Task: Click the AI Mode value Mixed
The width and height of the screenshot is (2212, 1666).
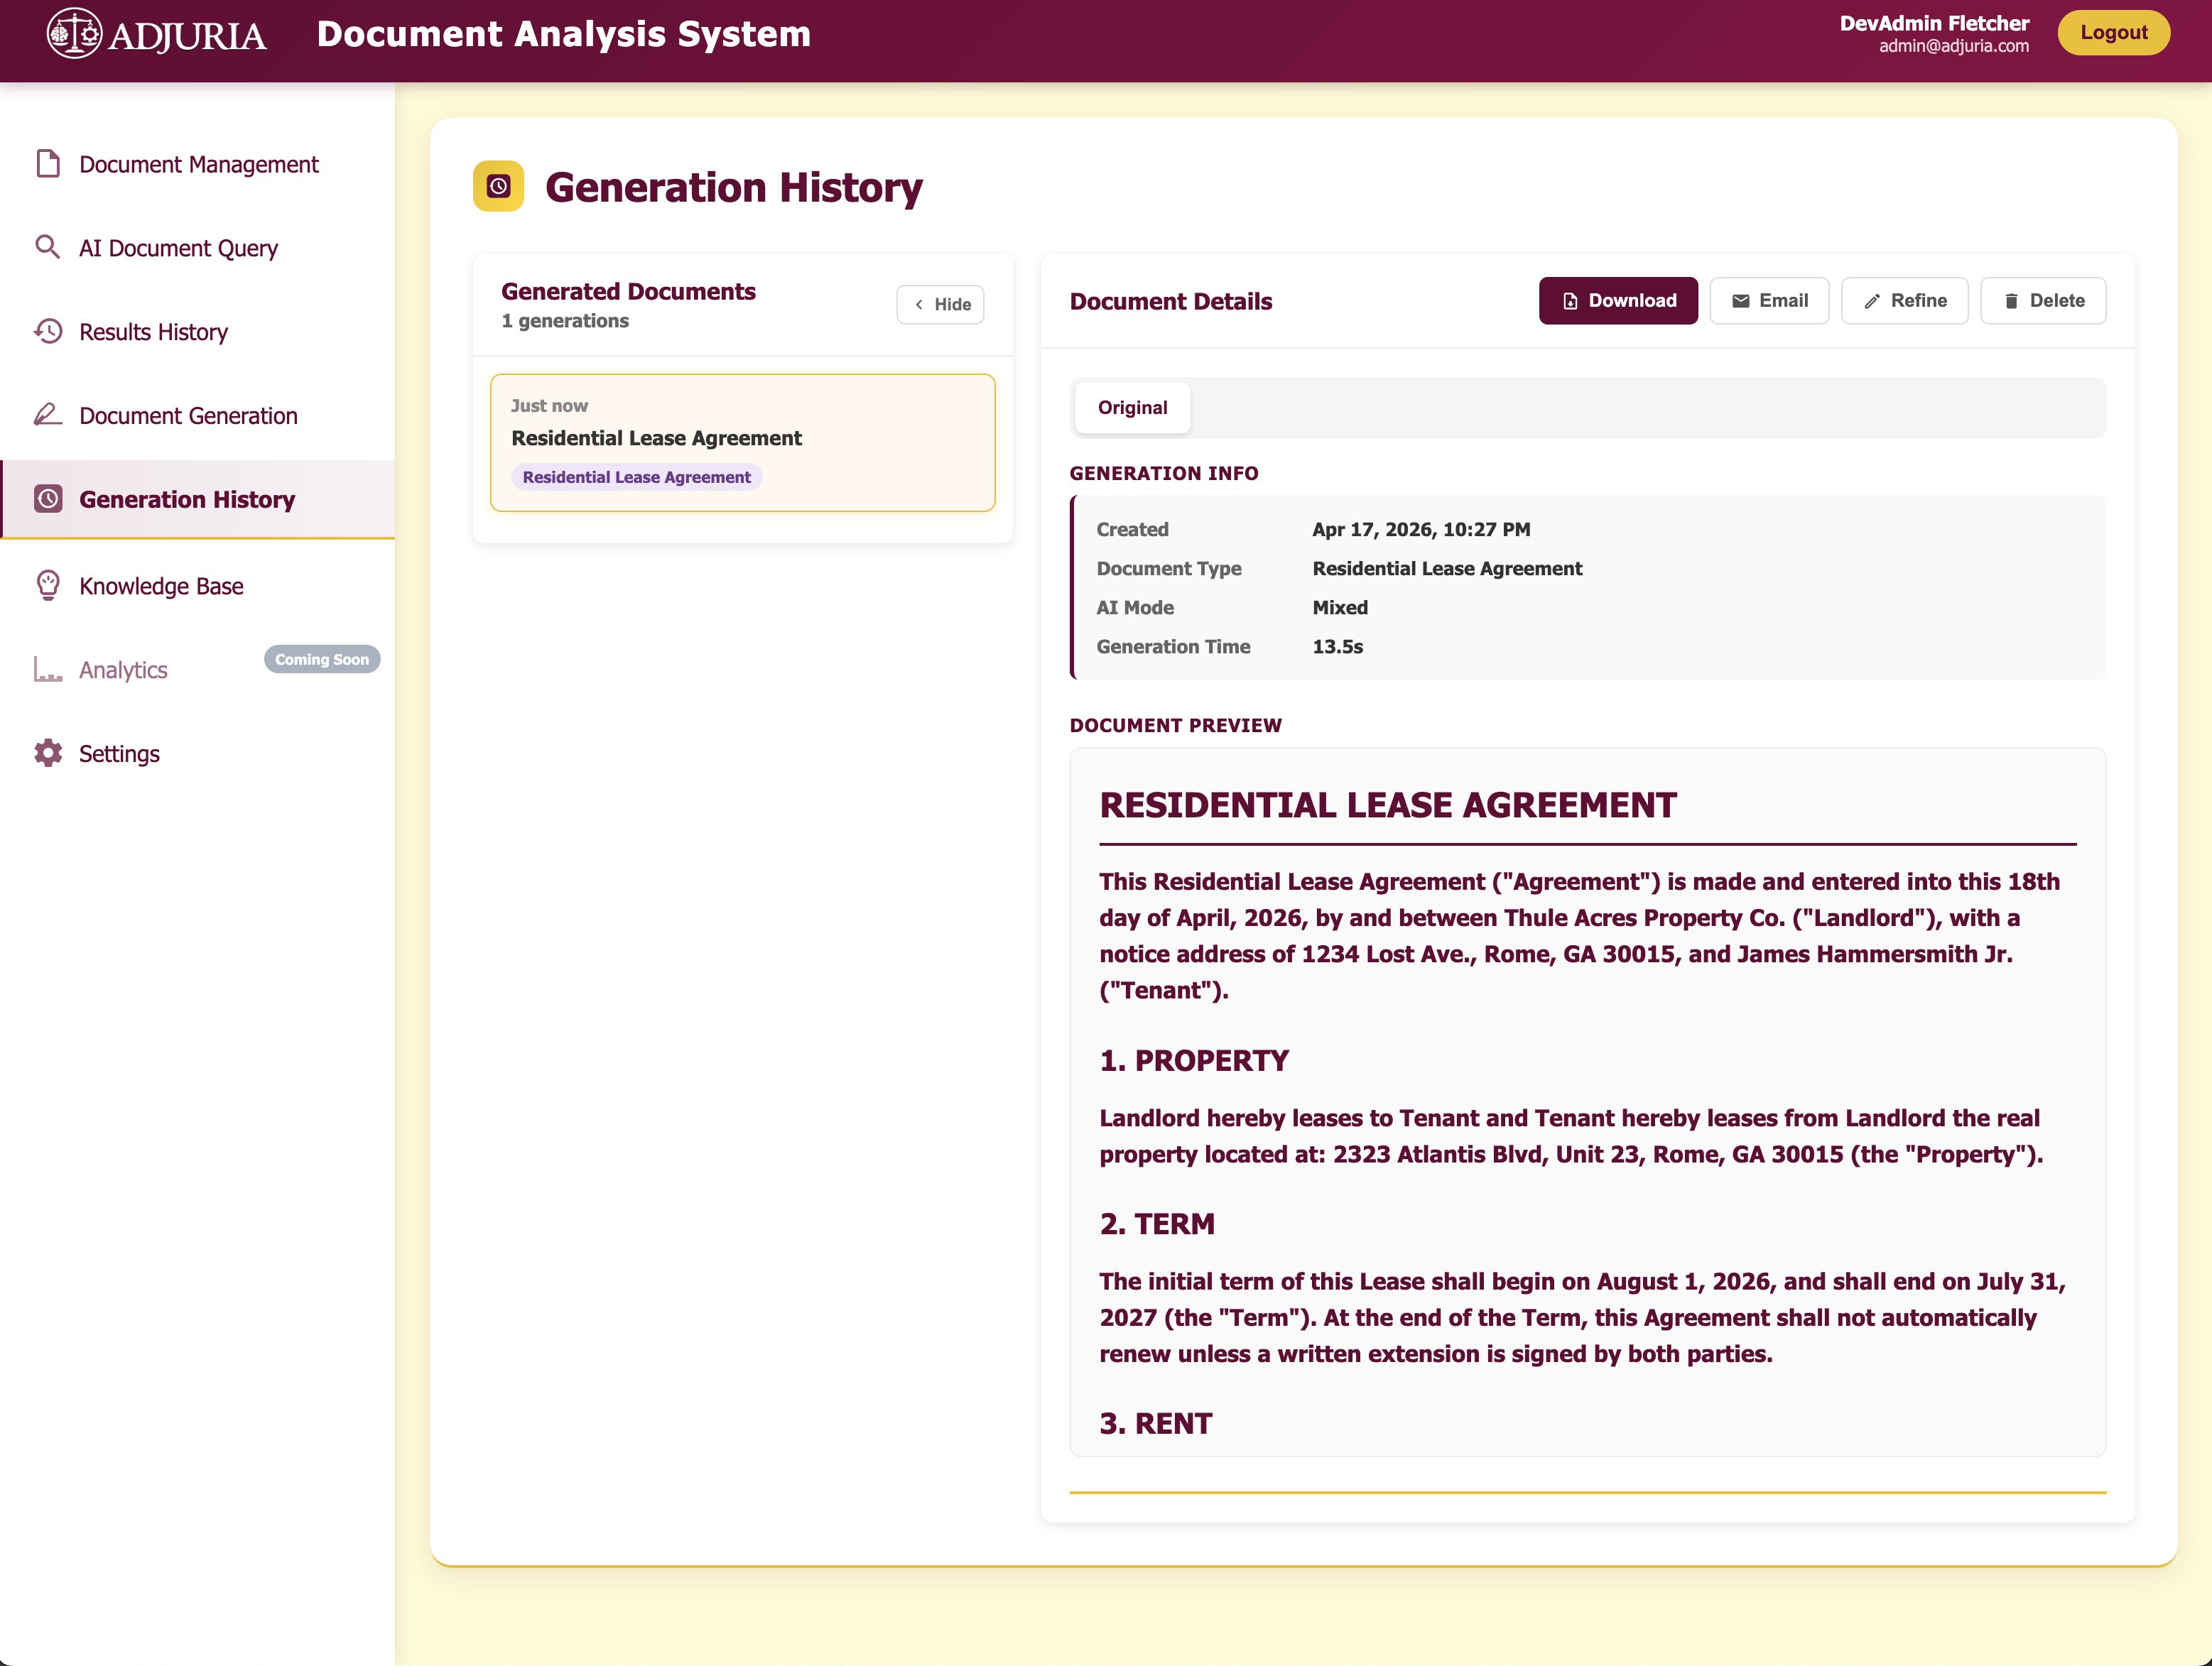Action: (1340, 607)
